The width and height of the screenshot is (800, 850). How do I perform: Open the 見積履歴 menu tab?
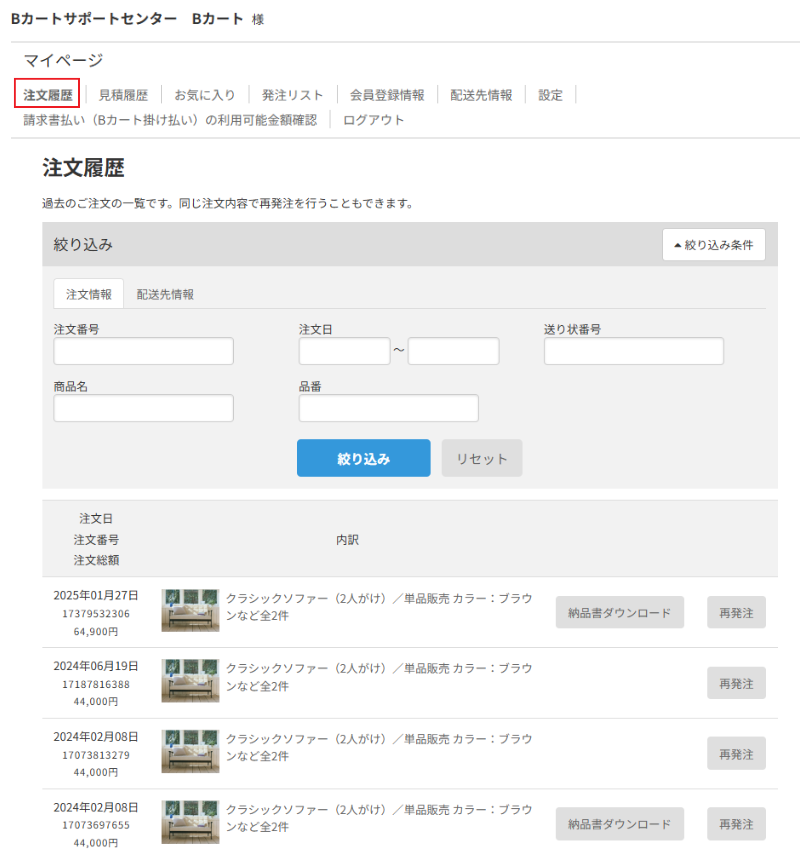[x=123, y=95]
